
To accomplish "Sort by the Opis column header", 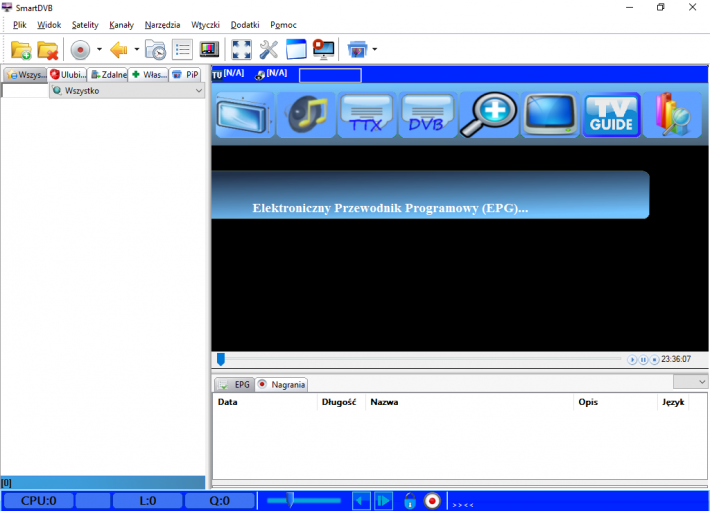I will 615,402.
